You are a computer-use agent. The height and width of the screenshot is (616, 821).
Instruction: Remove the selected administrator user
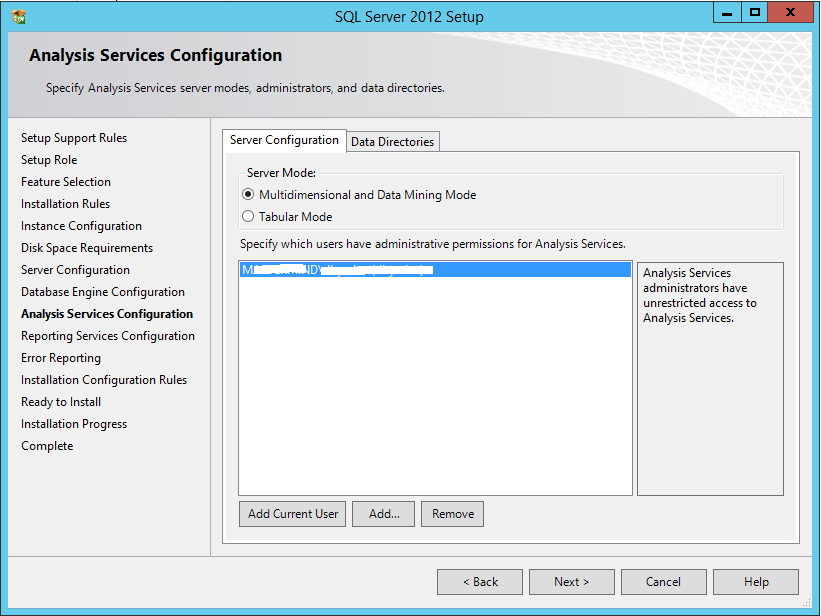453,514
